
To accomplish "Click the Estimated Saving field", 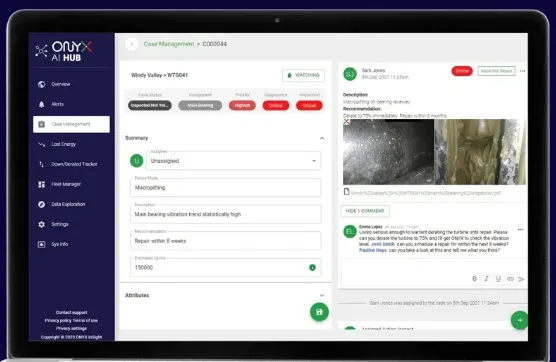I will 226,268.
